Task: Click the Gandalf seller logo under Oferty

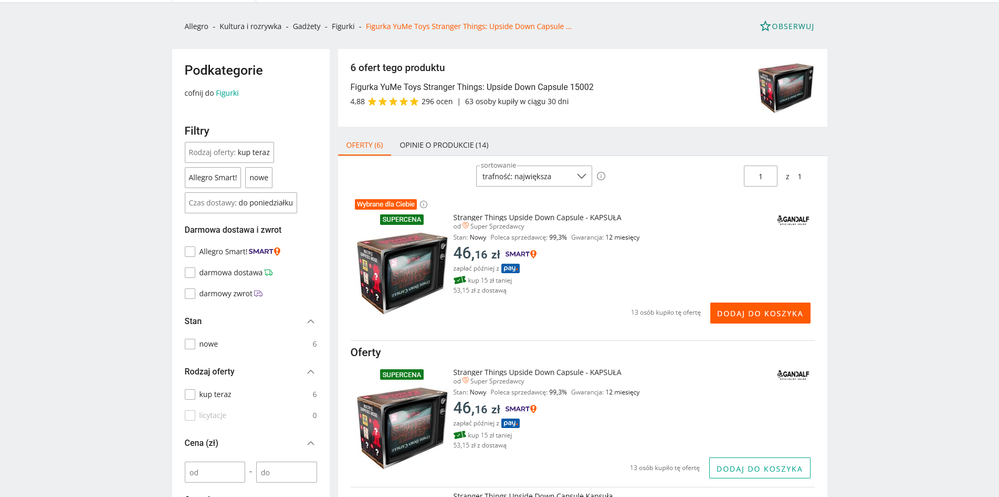Action: (793, 375)
